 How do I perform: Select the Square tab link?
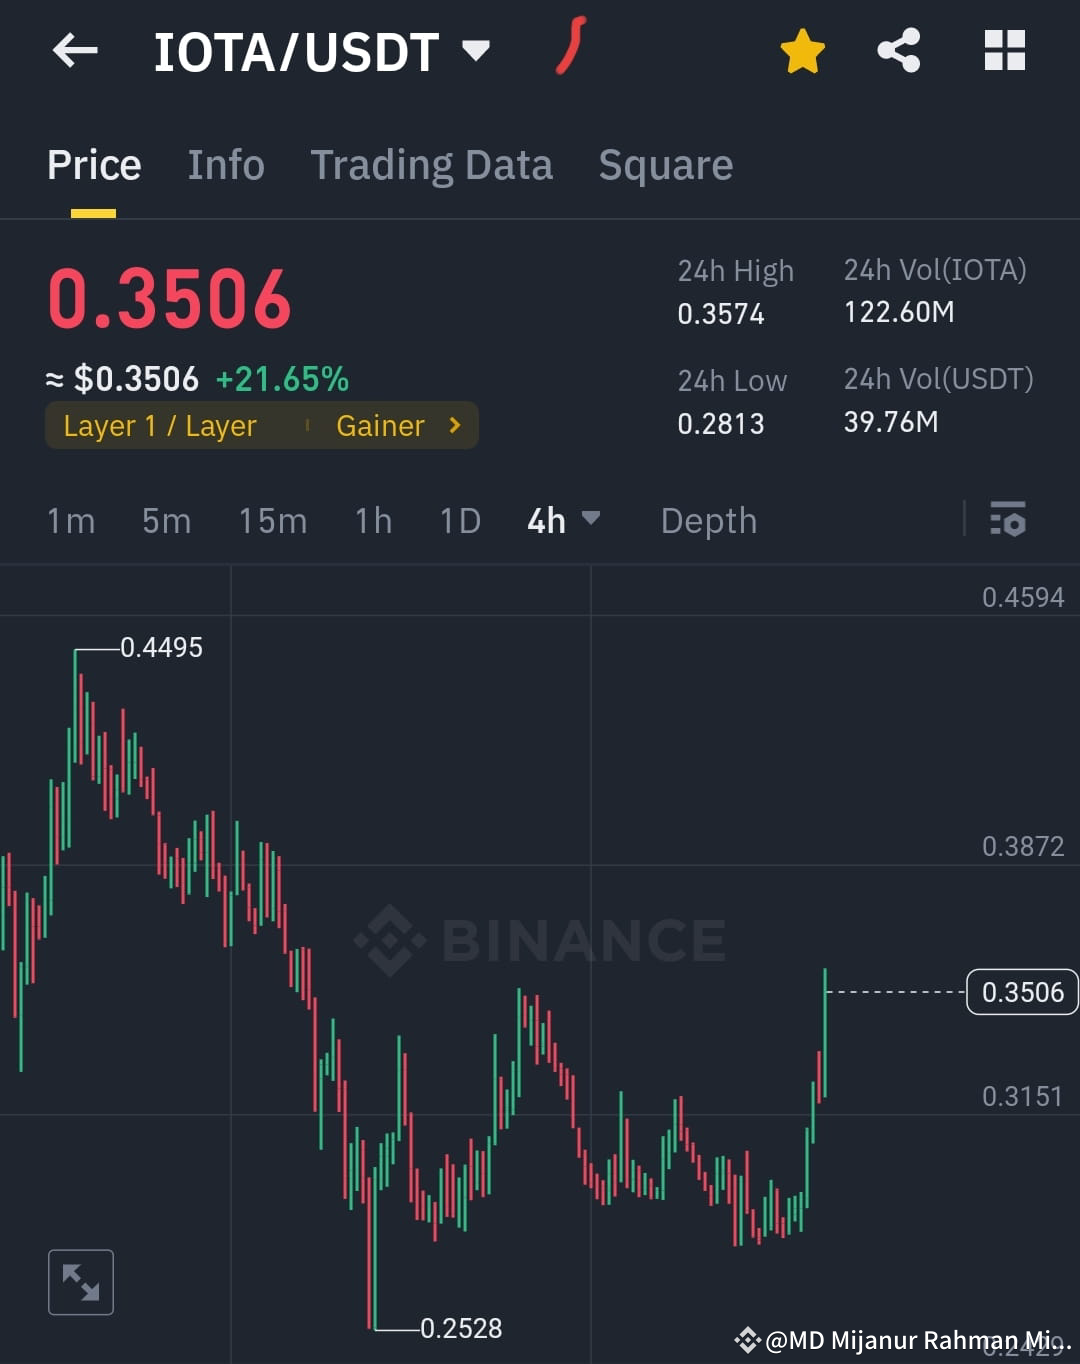pyautogui.click(x=665, y=164)
